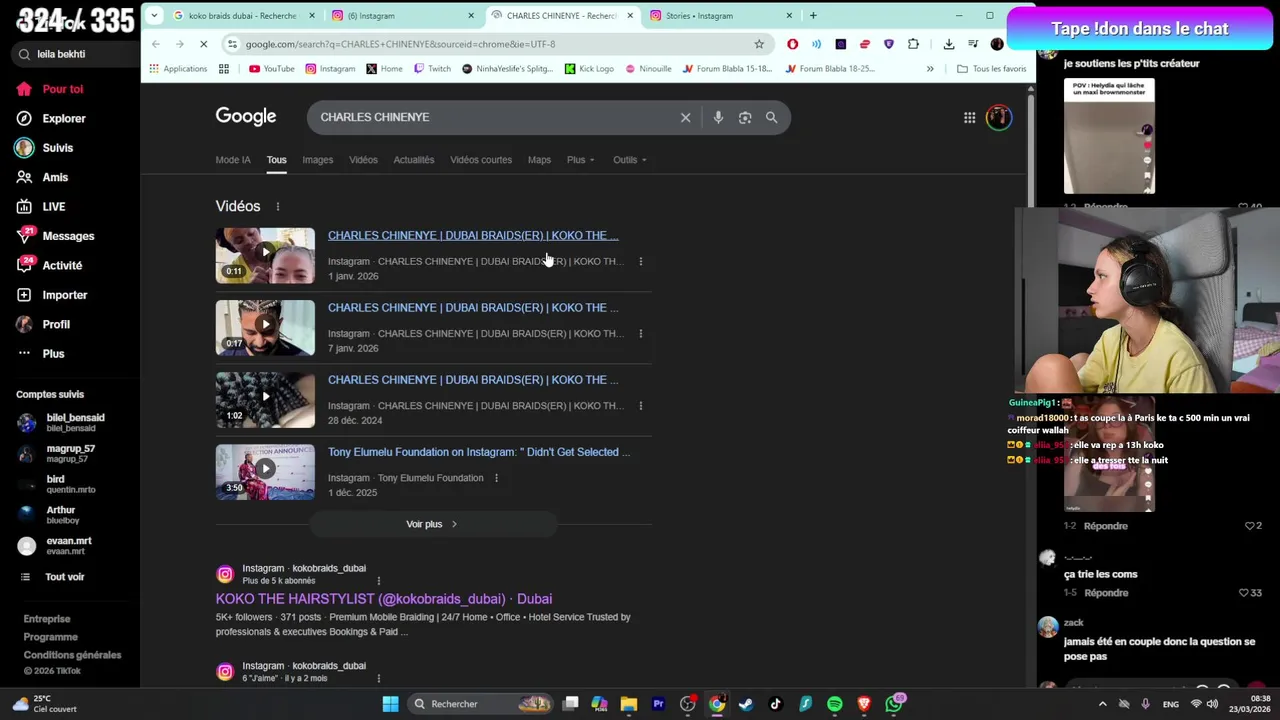Switch to koko braids dubai browser tab
Image resolution: width=1280 pixels, height=720 pixels.
click(x=244, y=16)
